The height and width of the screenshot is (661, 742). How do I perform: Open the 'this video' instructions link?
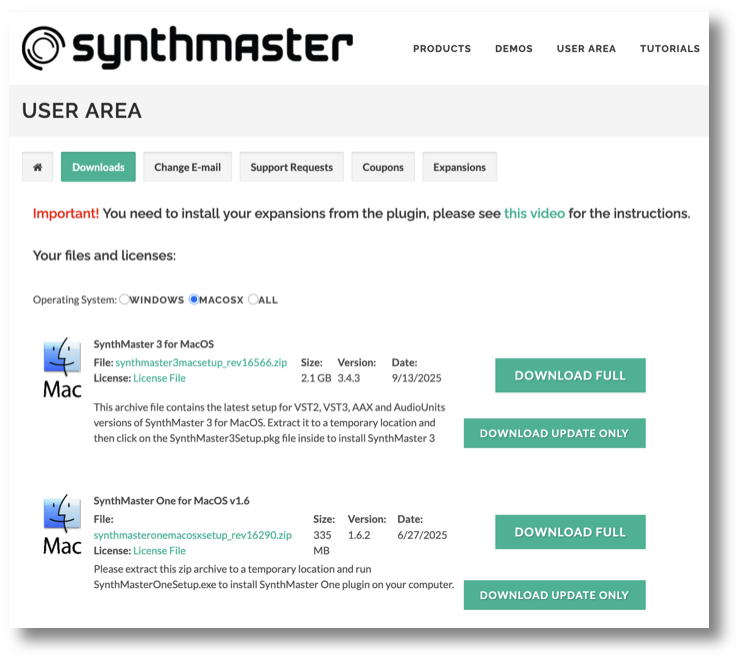pos(534,213)
